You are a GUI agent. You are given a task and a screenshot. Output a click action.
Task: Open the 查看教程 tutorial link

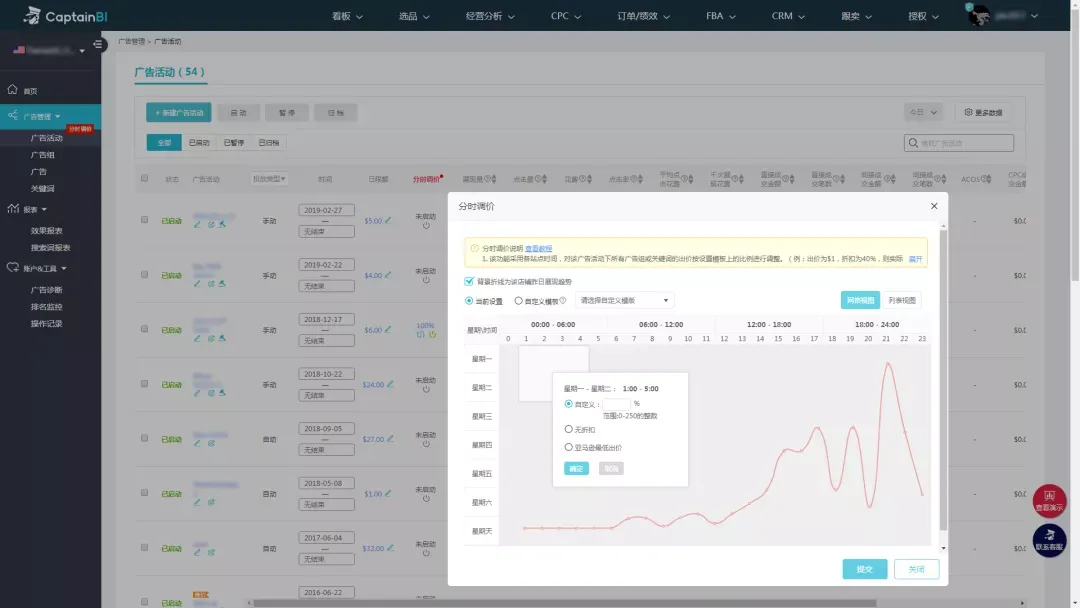(538, 249)
